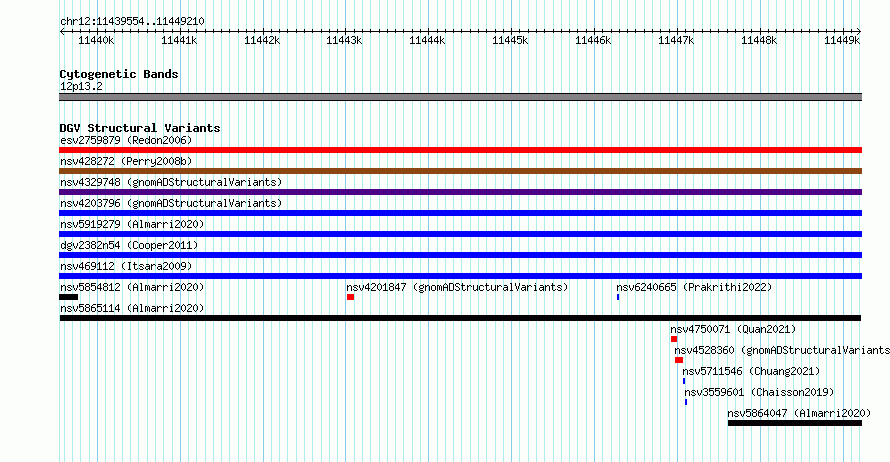Click the red nsv4750071 marker

coord(674,339)
